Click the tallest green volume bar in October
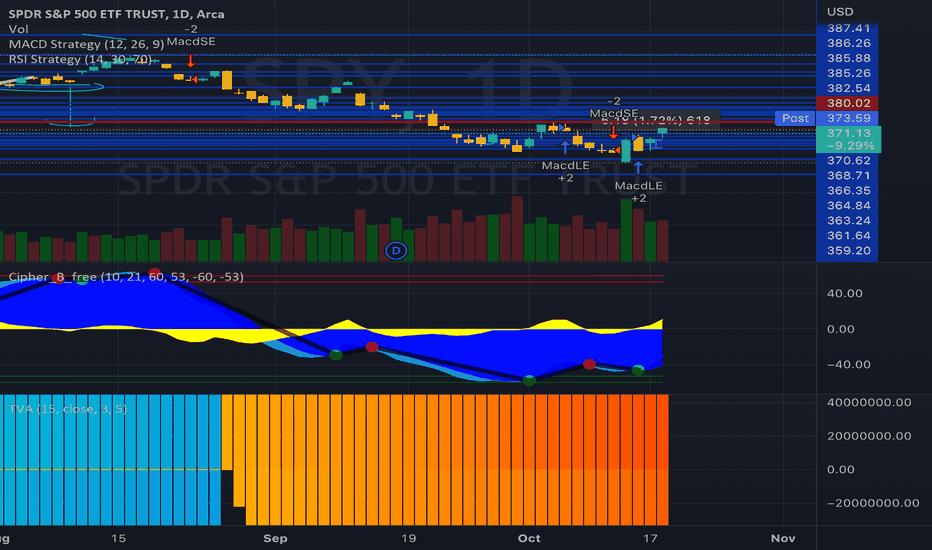The width and height of the screenshot is (932, 550). point(626,230)
